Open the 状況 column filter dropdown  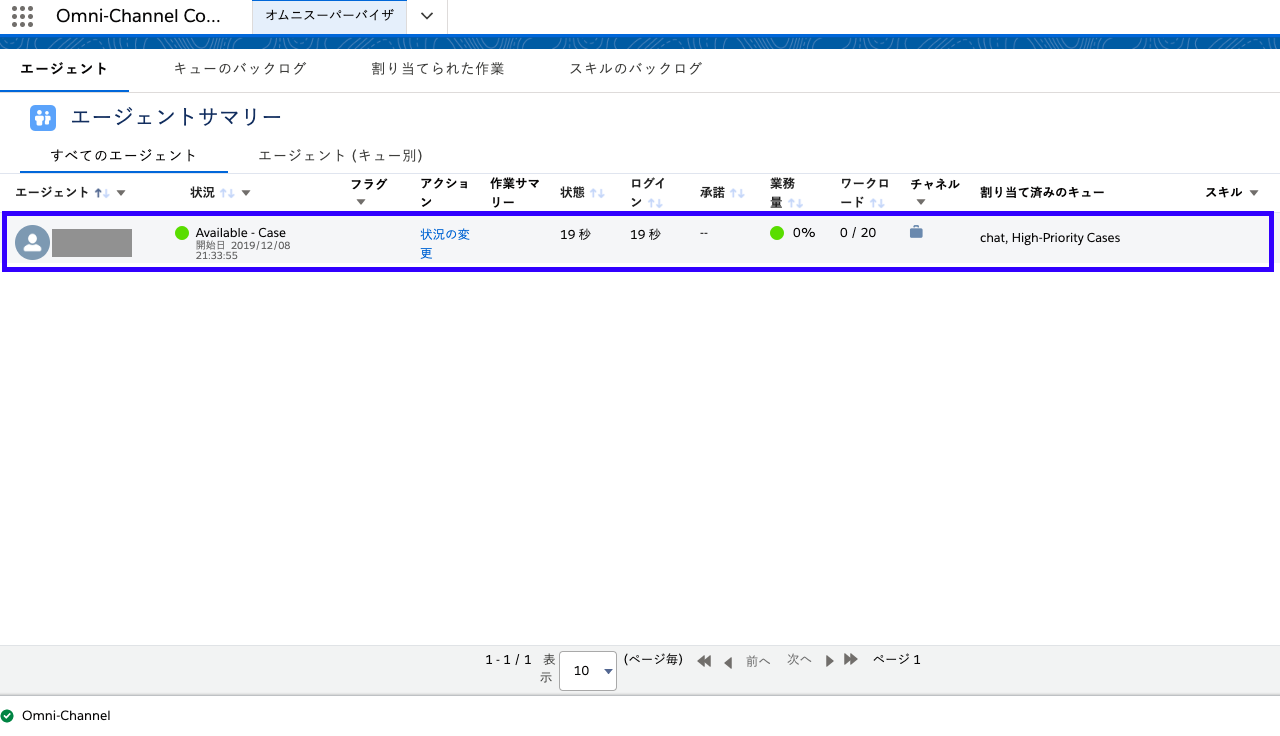click(246, 192)
